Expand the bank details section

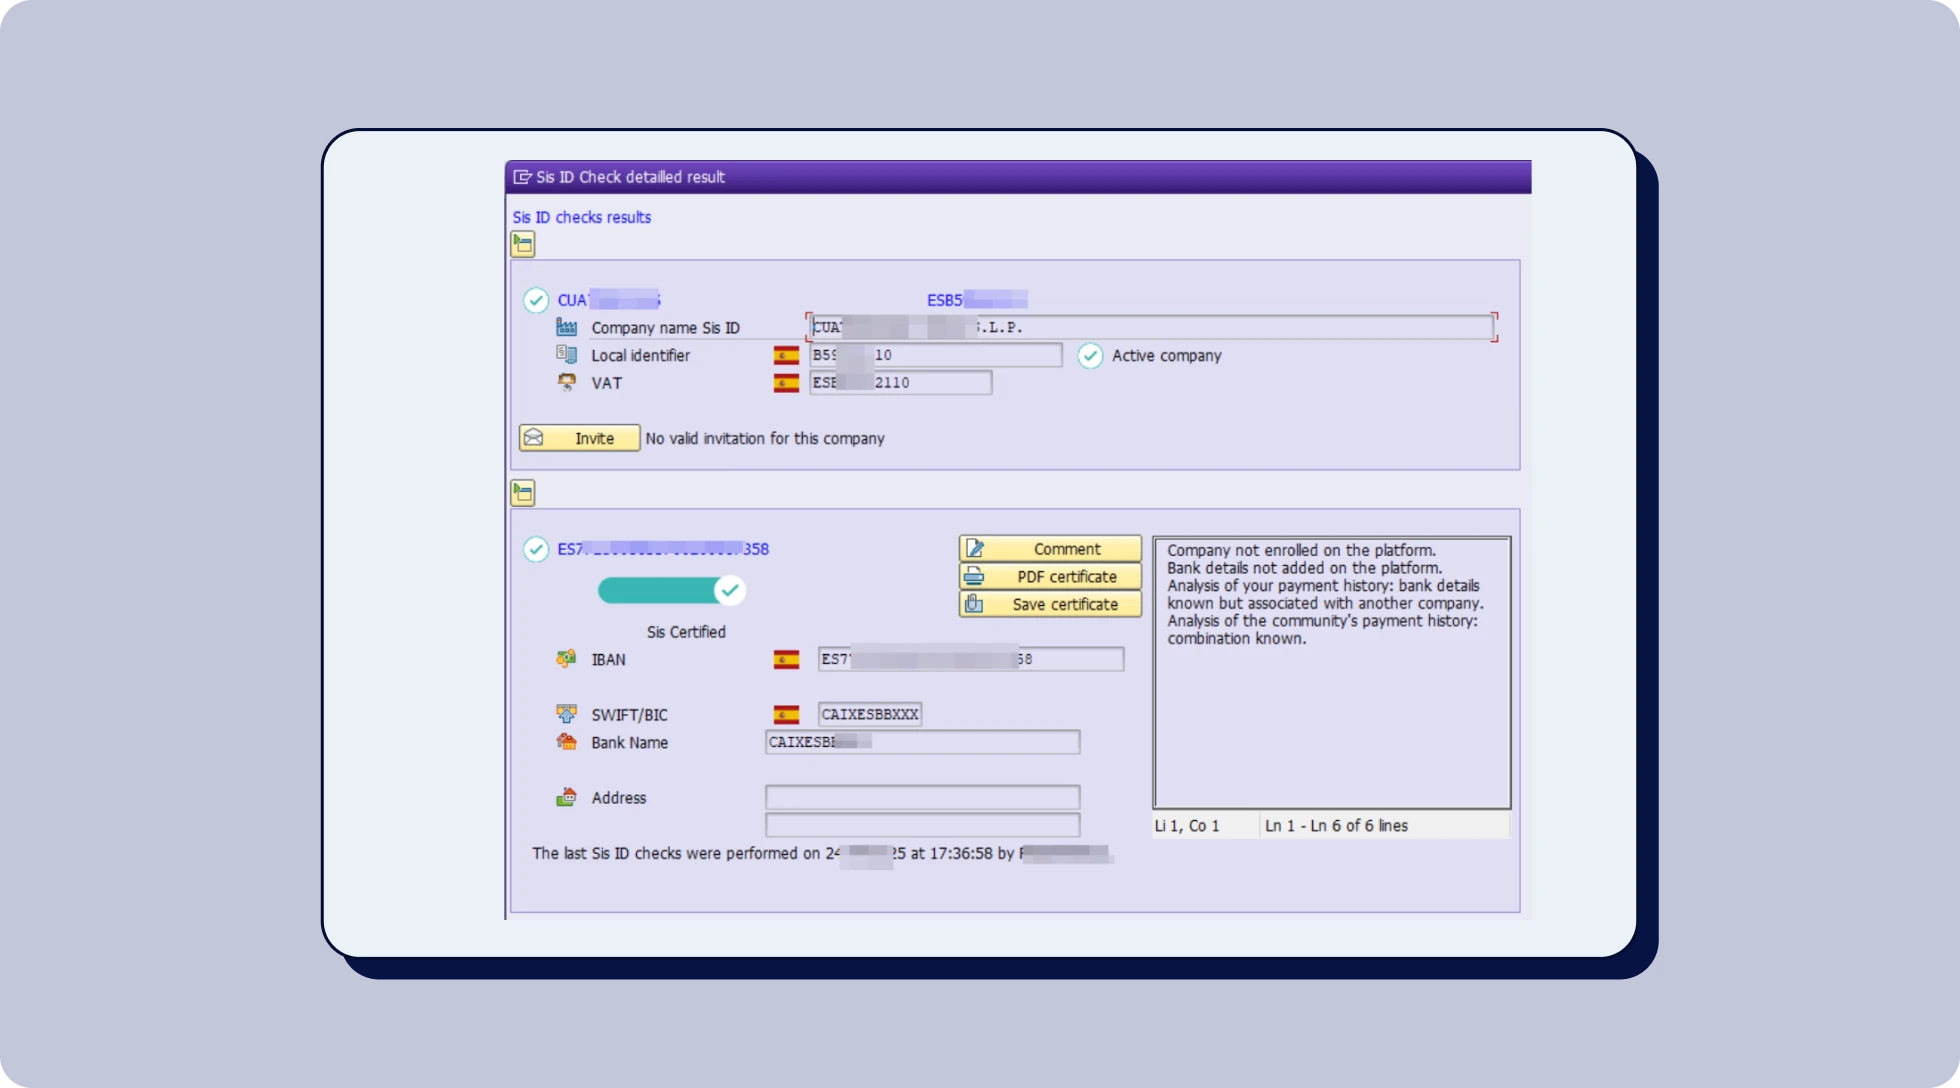click(522, 492)
